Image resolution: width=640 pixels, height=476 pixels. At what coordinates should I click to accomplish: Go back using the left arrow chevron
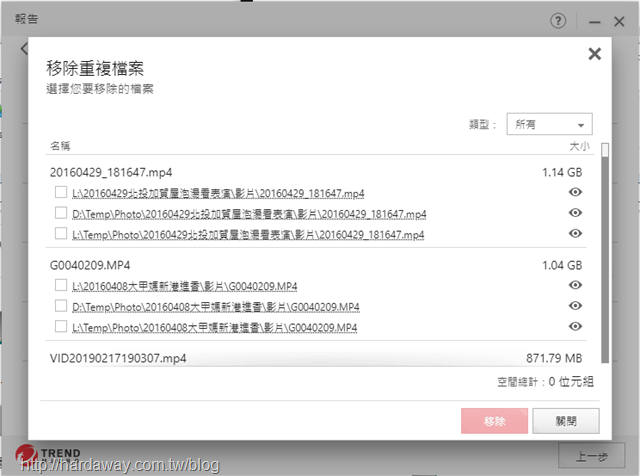24,49
